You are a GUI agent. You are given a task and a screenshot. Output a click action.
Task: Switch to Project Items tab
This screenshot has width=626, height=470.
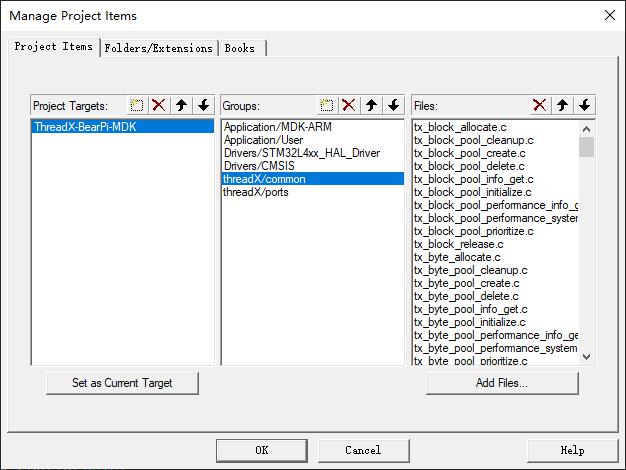tap(53, 47)
